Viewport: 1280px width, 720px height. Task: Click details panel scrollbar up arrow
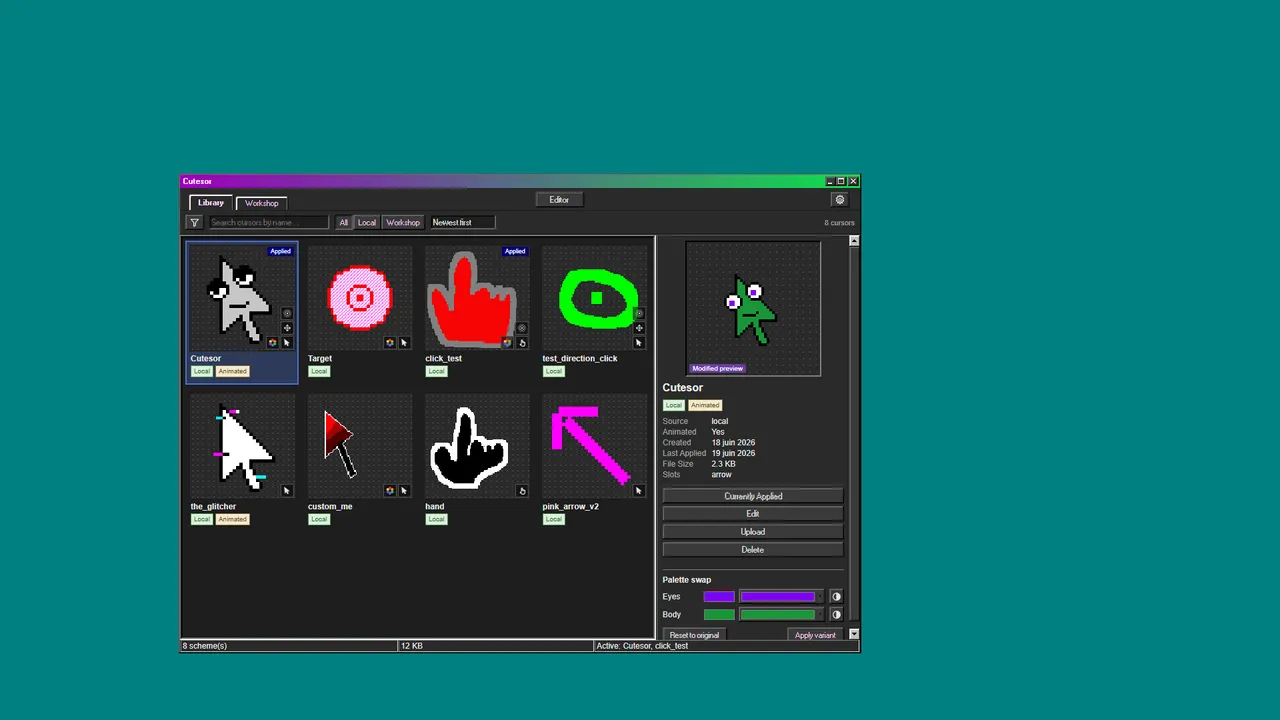point(854,241)
